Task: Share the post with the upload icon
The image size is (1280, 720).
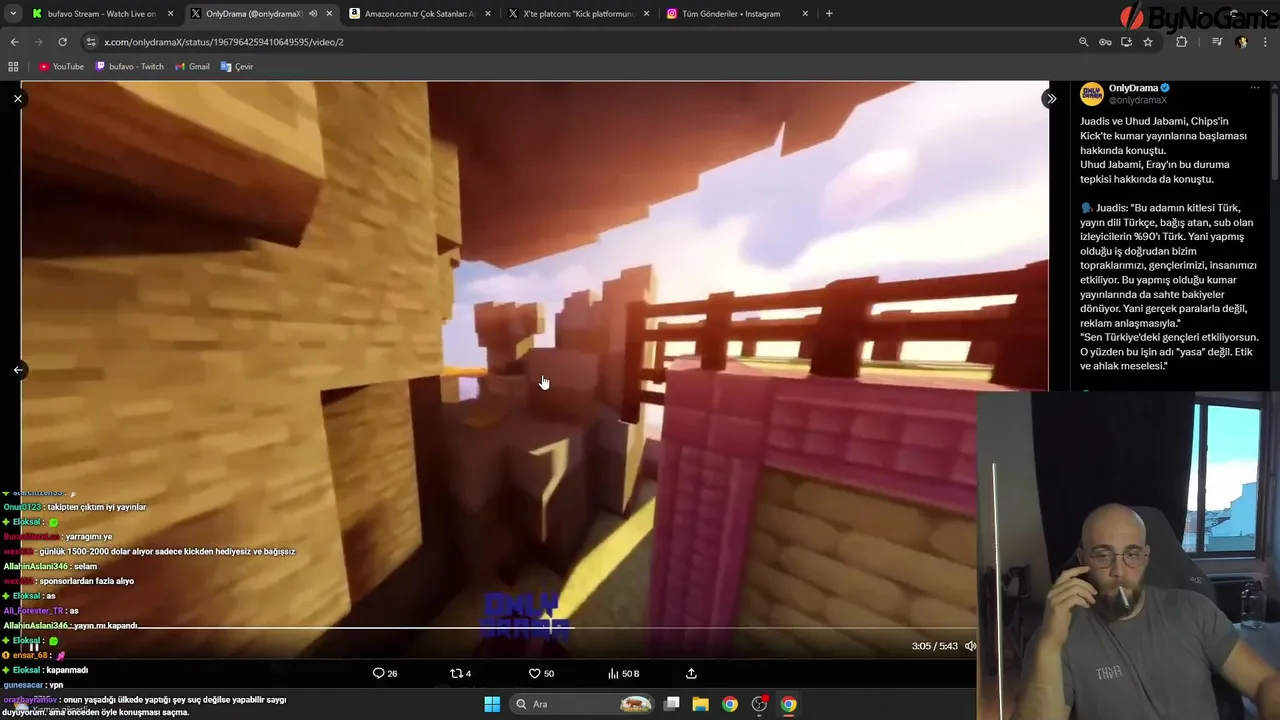Action: pos(691,673)
